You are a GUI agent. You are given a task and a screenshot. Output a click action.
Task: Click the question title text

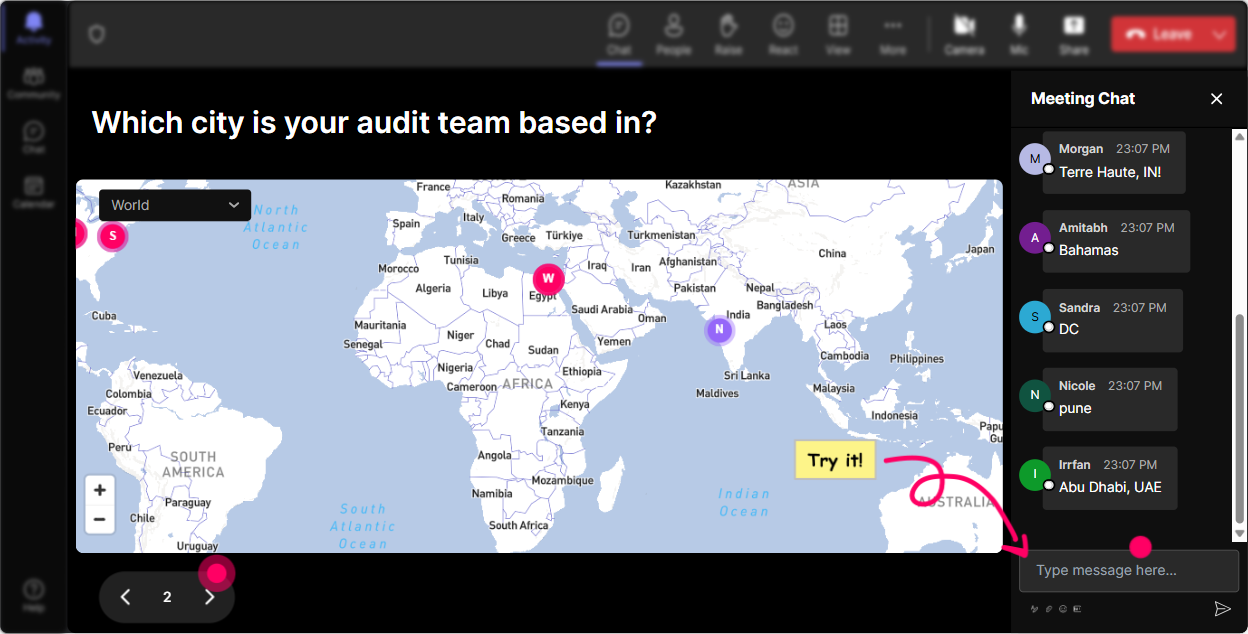pyautogui.click(x=374, y=123)
